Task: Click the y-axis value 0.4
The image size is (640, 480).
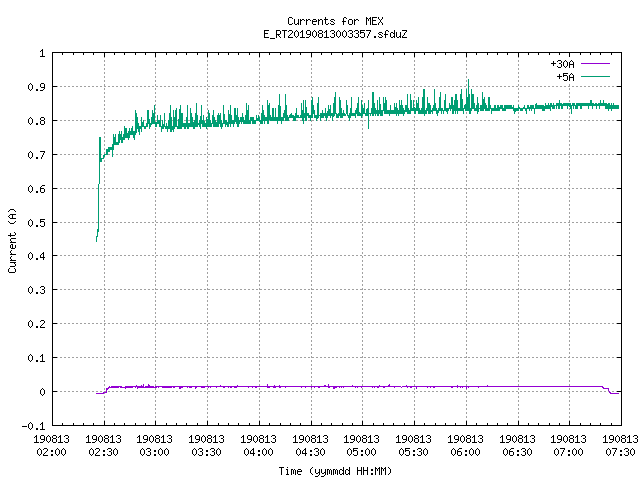Action: click(36, 256)
